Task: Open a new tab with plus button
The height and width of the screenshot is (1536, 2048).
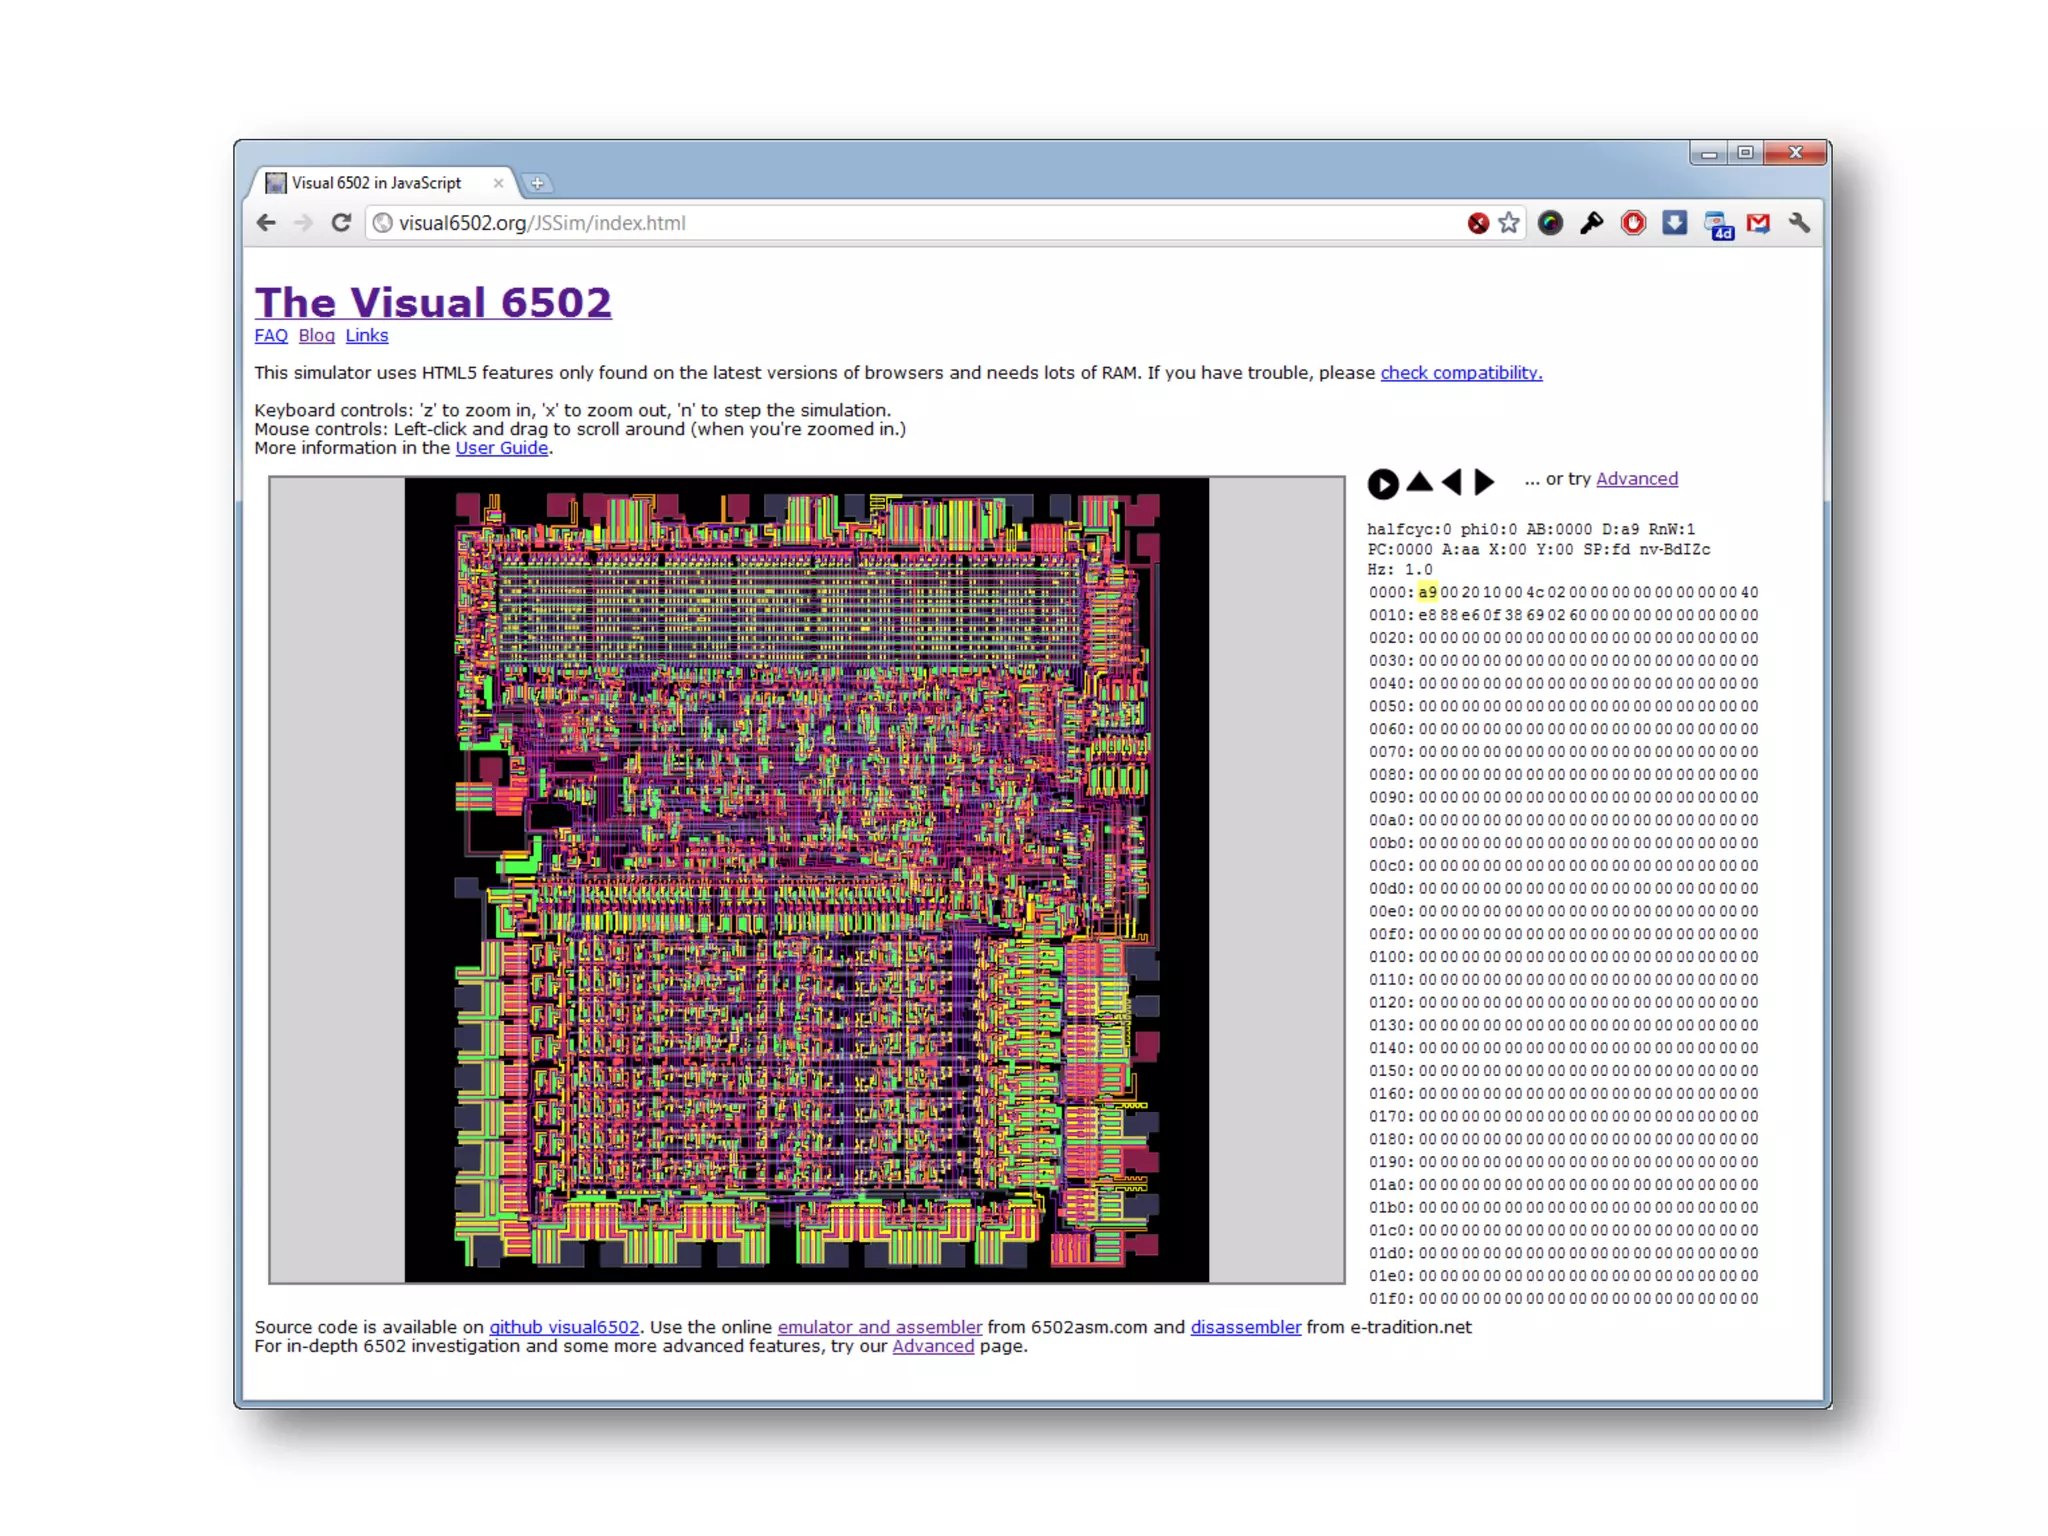Action: pos(537,183)
